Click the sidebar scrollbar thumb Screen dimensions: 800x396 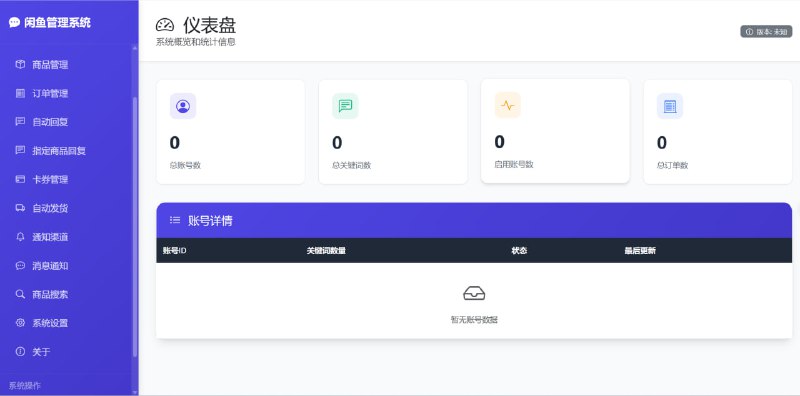click(x=135, y=226)
